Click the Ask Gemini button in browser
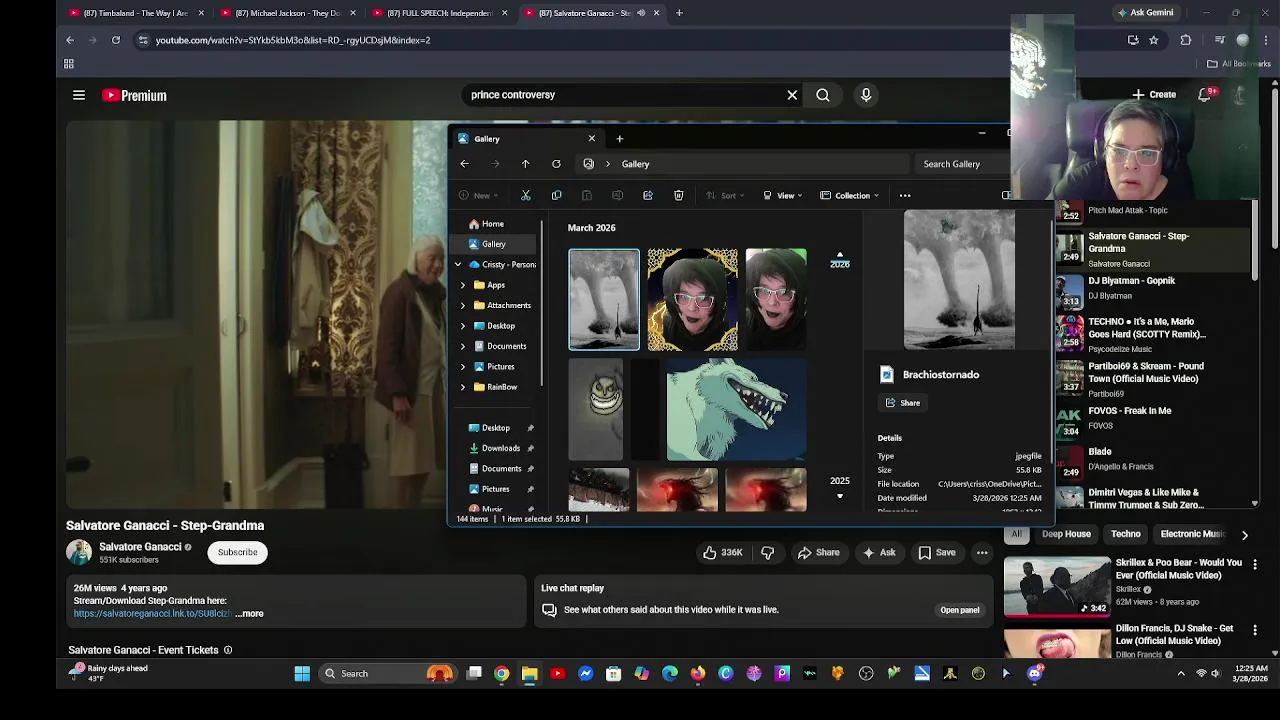This screenshot has height=720, width=1280. pyautogui.click(x=1145, y=13)
